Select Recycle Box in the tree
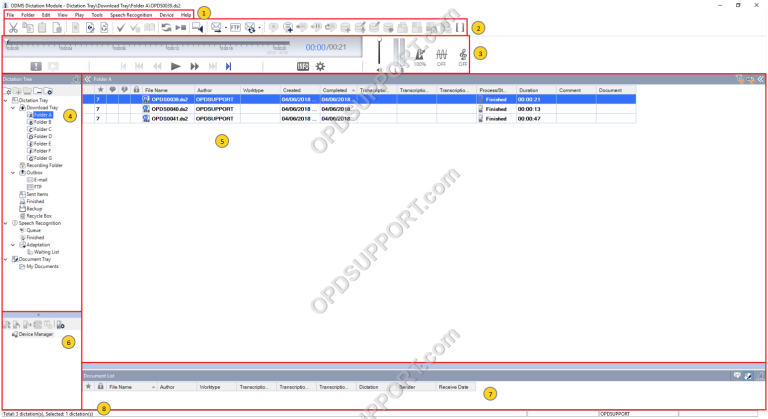This screenshot has height=419, width=768. pos(39,216)
